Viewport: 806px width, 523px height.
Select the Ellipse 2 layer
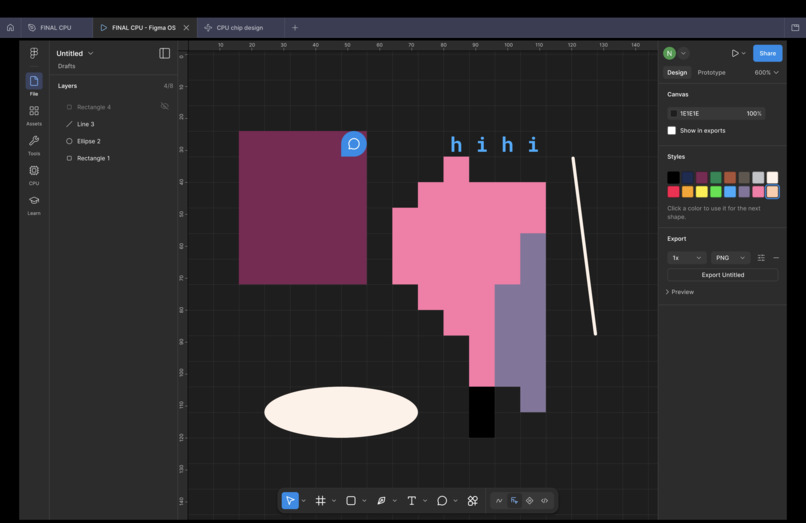click(x=116, y=141)
